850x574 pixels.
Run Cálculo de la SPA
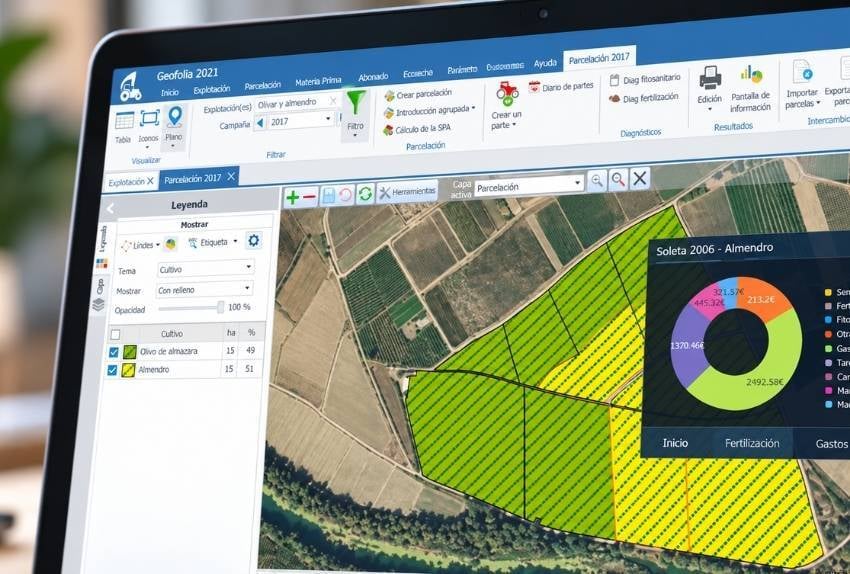pyautogui.click(x=416, y=130)
